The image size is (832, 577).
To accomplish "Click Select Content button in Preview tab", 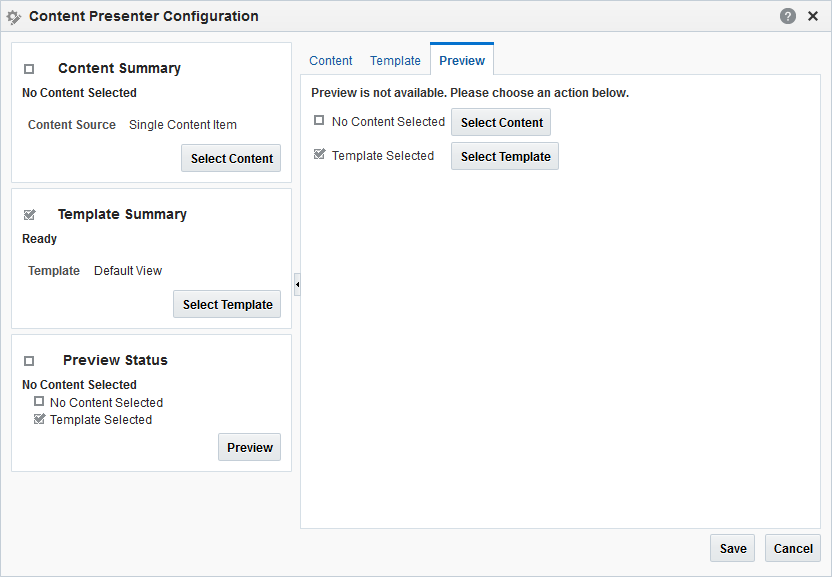I will coord(501,122).
